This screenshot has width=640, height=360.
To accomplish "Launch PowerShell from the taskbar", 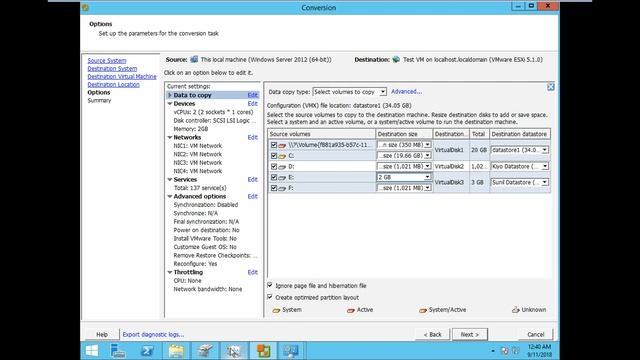I will click(147, 351).
